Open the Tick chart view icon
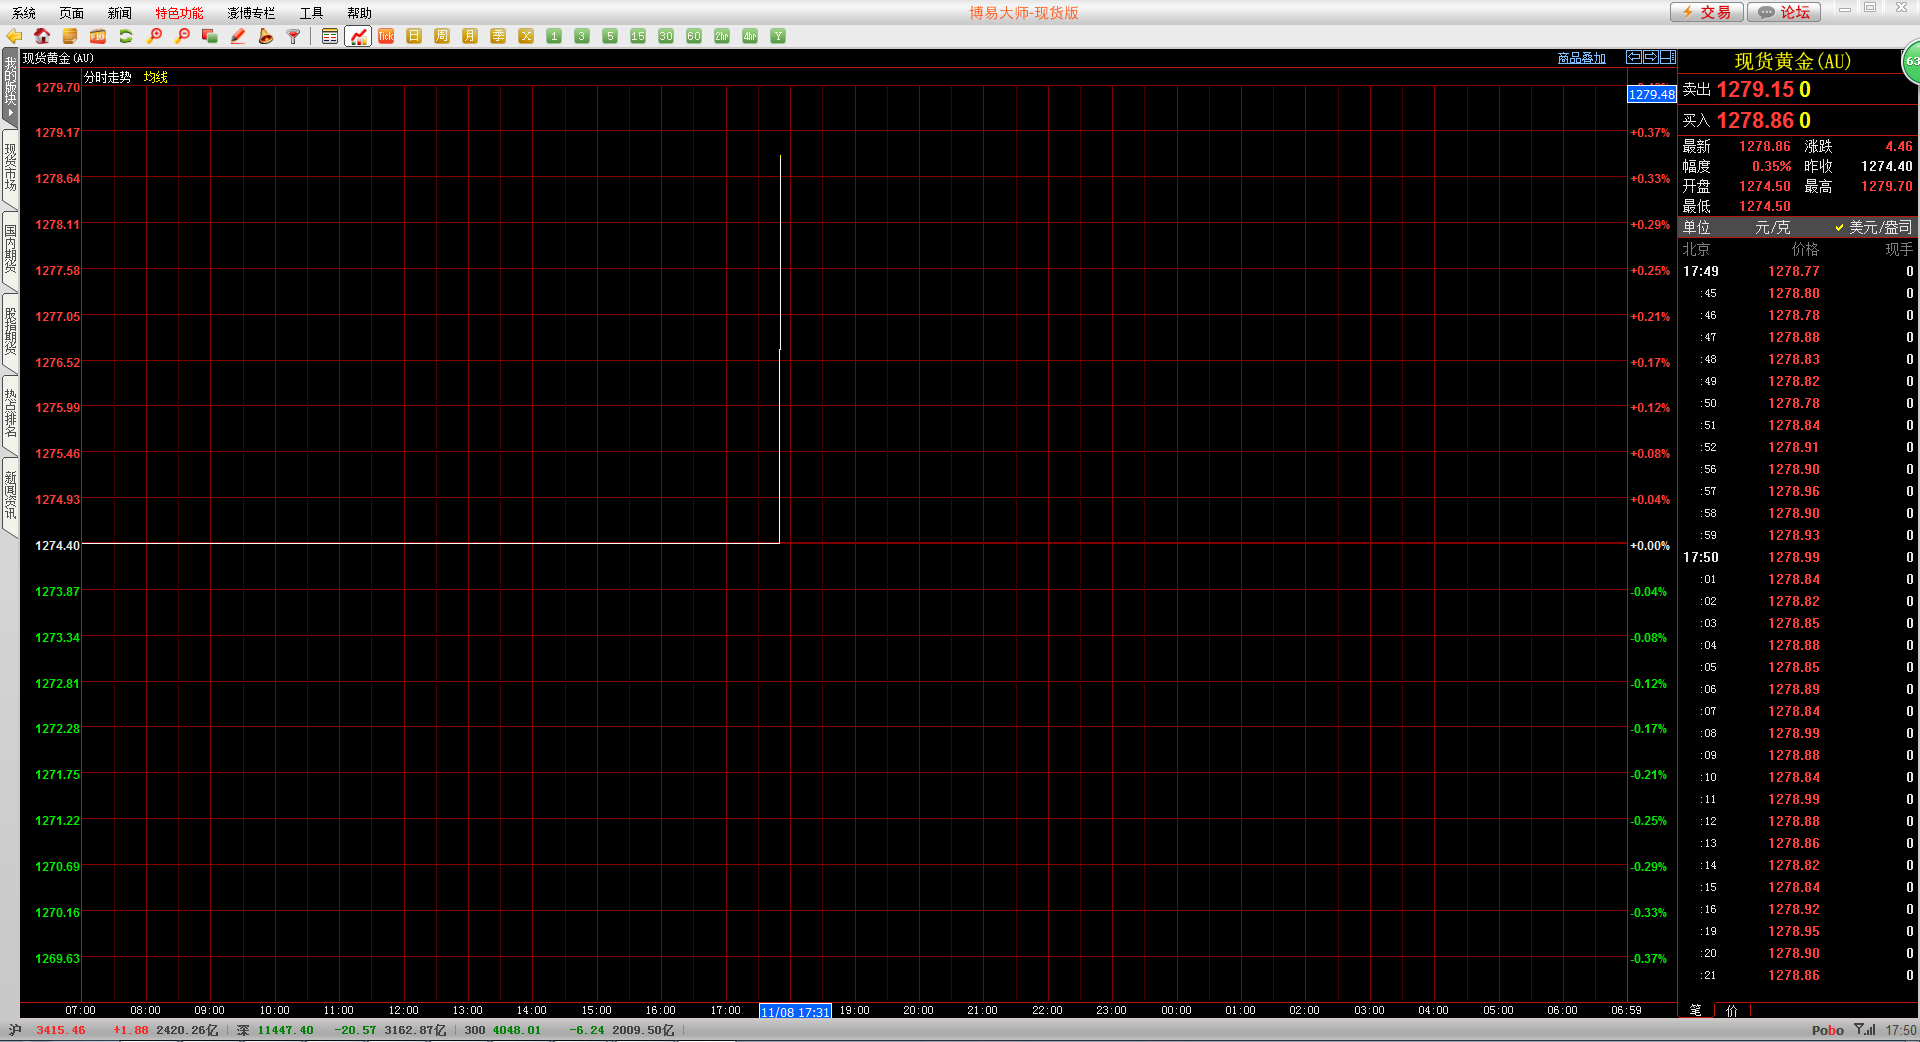The image size is (1920, 1042). (386, 36)
